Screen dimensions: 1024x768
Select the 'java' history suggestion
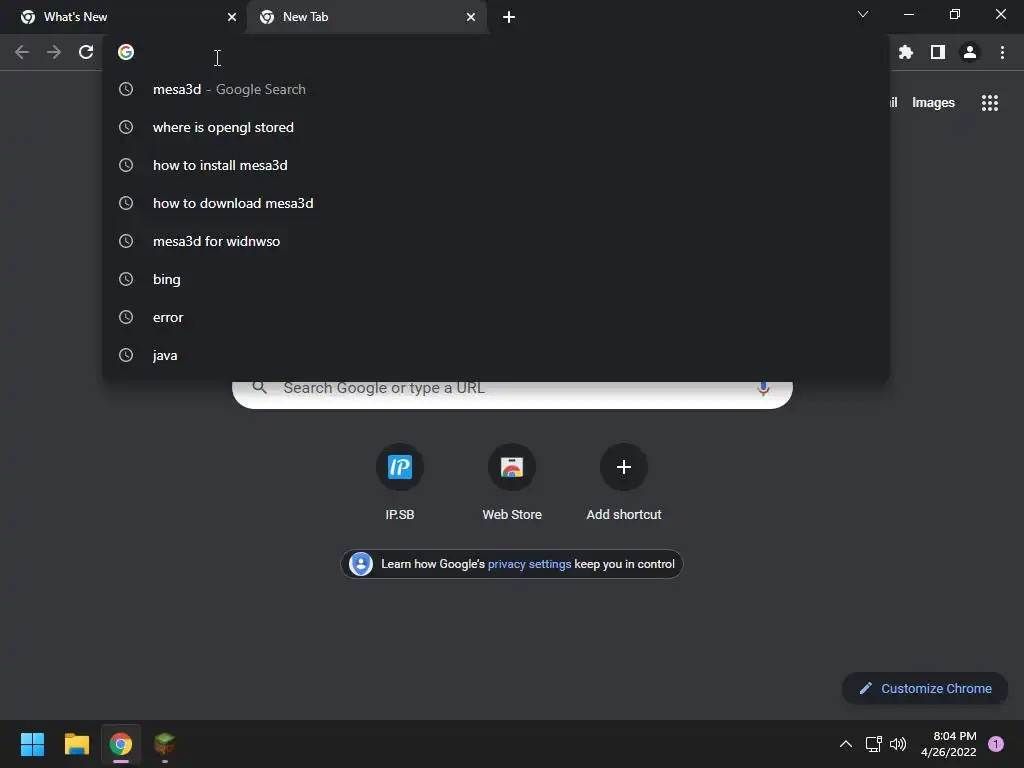(x=496, y=355)
